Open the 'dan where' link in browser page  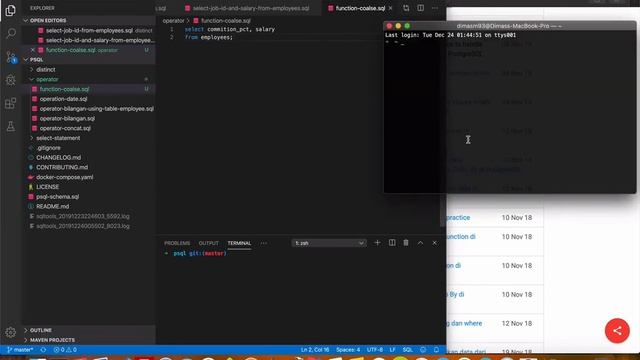click(464, 323)
